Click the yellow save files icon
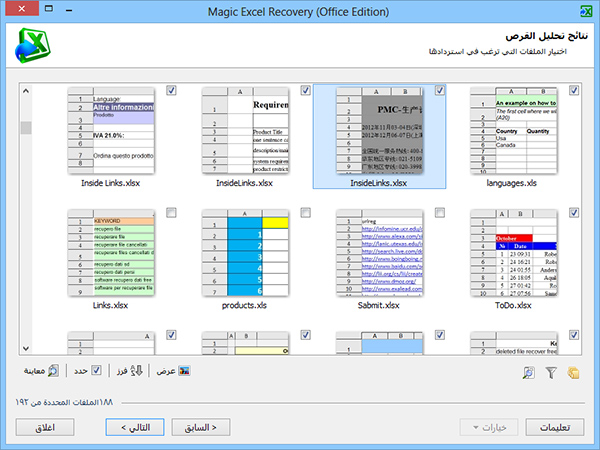 (573, 372)
